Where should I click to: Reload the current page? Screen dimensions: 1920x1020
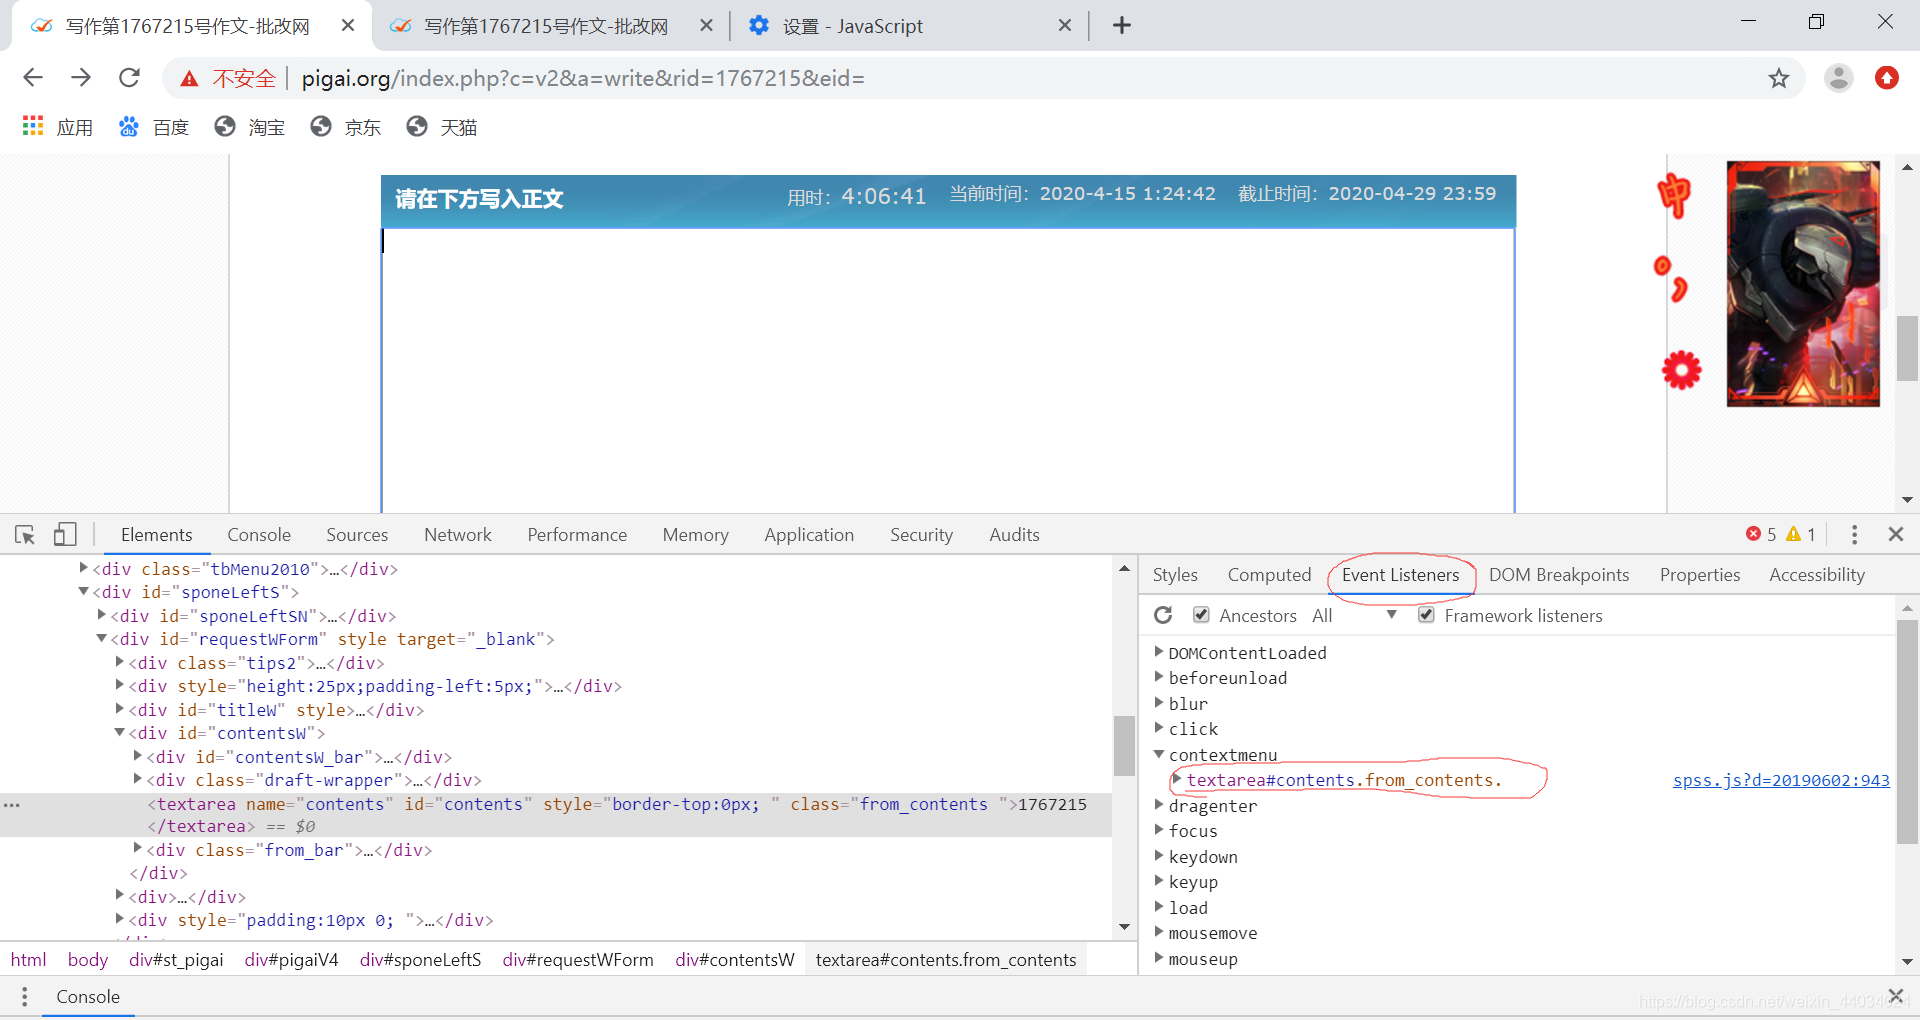pos(129,78)
